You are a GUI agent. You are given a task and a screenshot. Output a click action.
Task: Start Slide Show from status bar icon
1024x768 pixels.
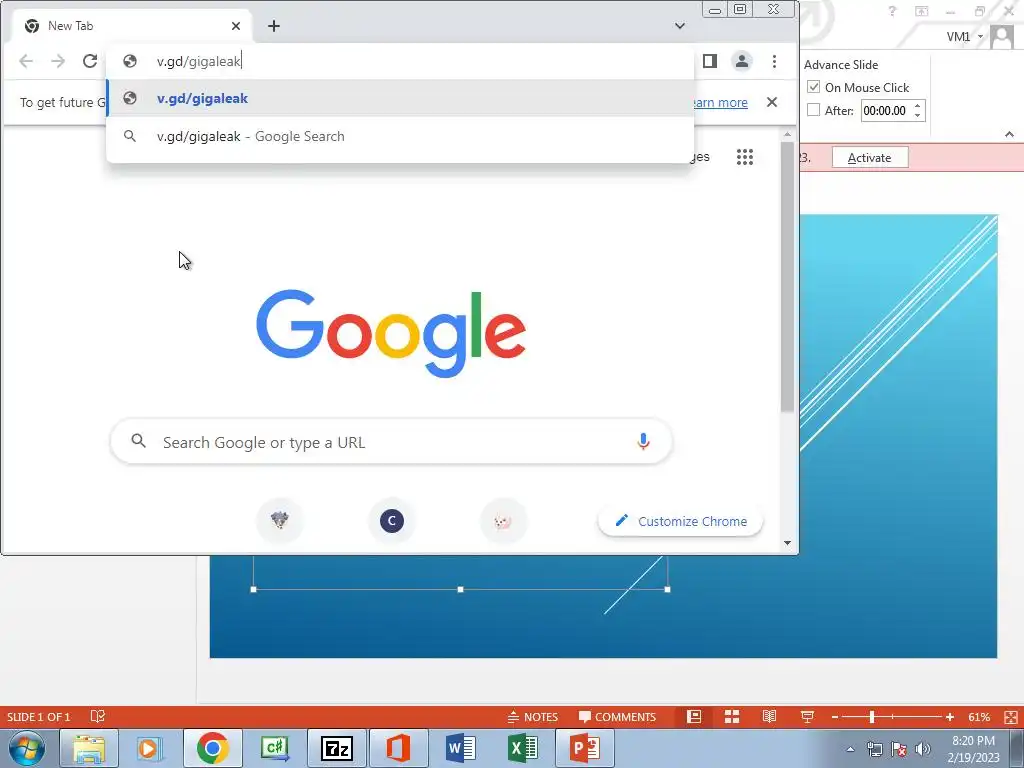click(807, 716)
